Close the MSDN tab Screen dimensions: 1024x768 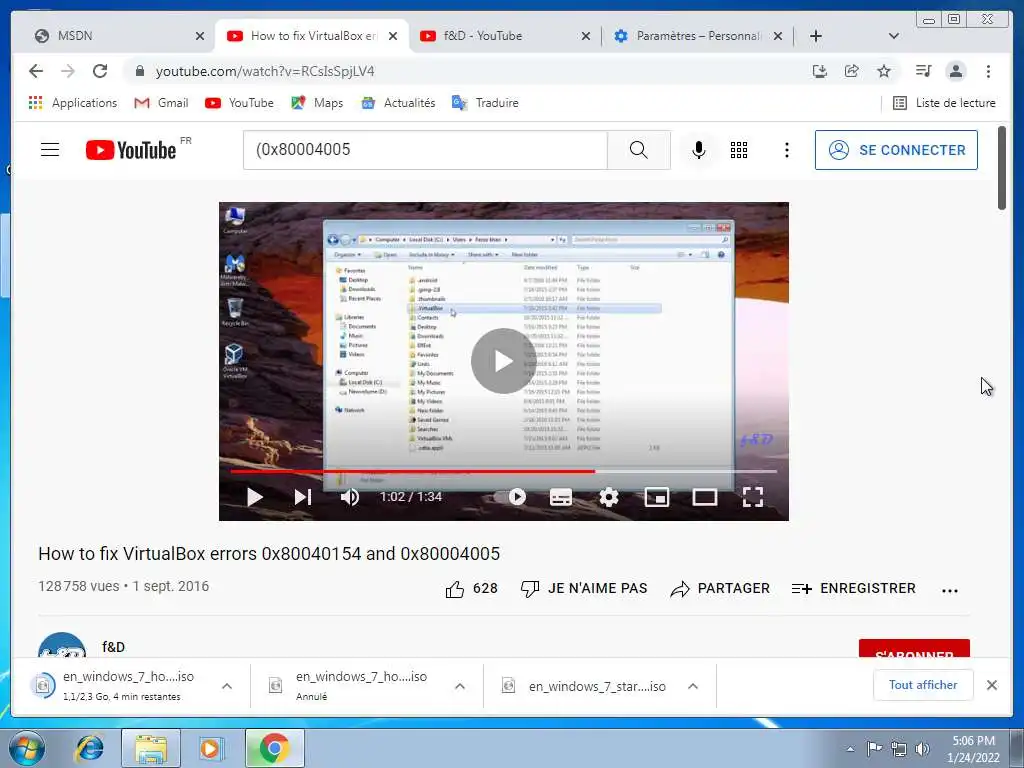[200, 37]
